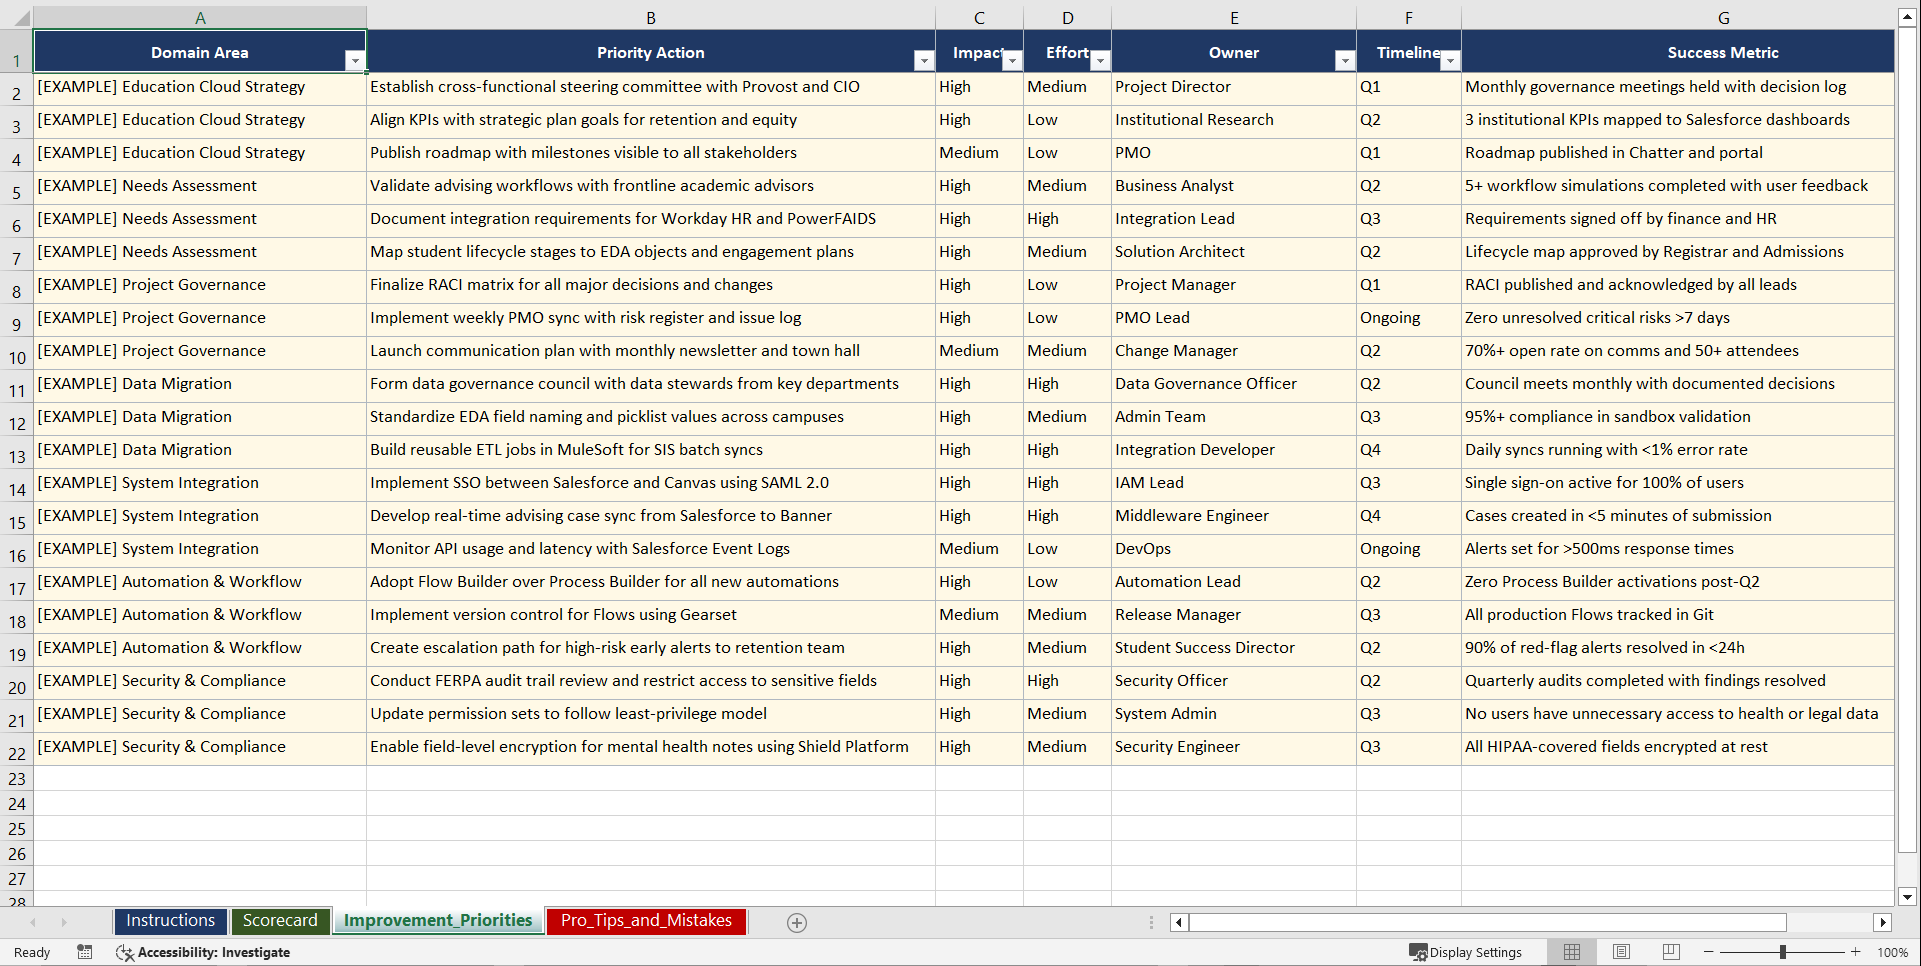Click the zoom slider control
1921x966 pixels.
click(x=1783, y=952)
